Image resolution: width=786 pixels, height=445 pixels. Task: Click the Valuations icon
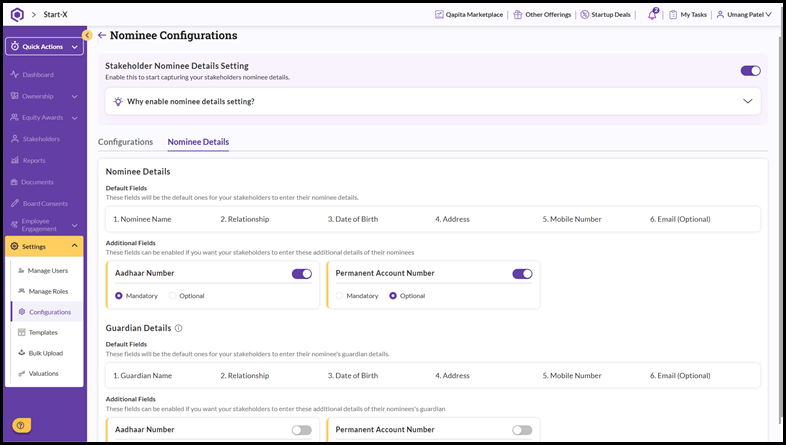tap(22, 373)
